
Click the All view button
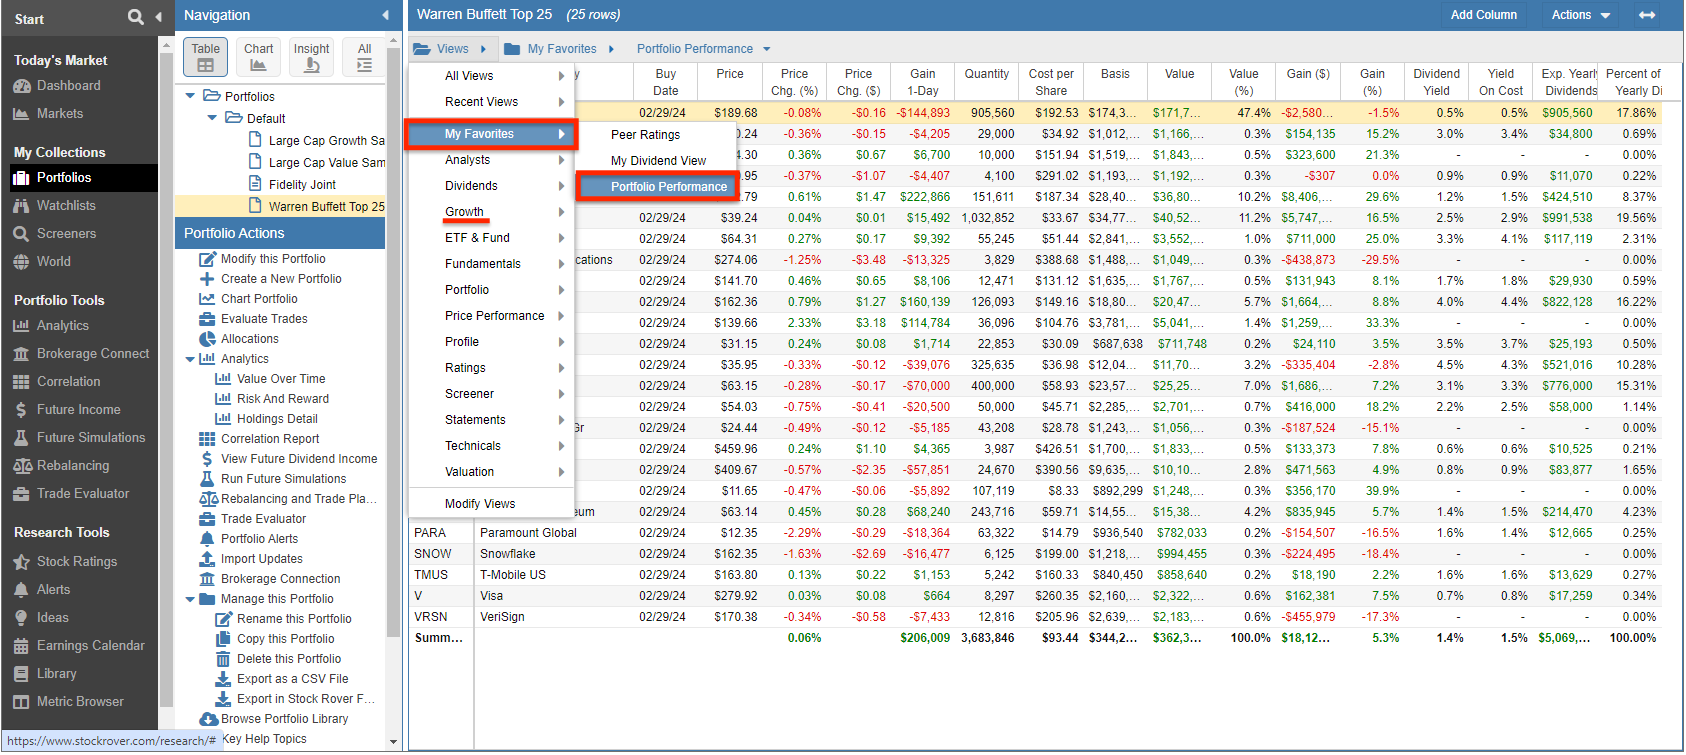[364, 57]
